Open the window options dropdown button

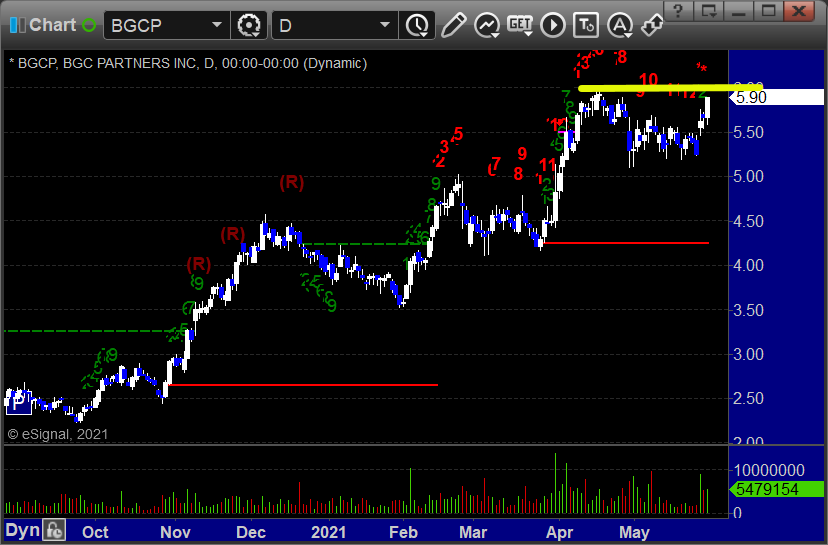pos(709,11)
